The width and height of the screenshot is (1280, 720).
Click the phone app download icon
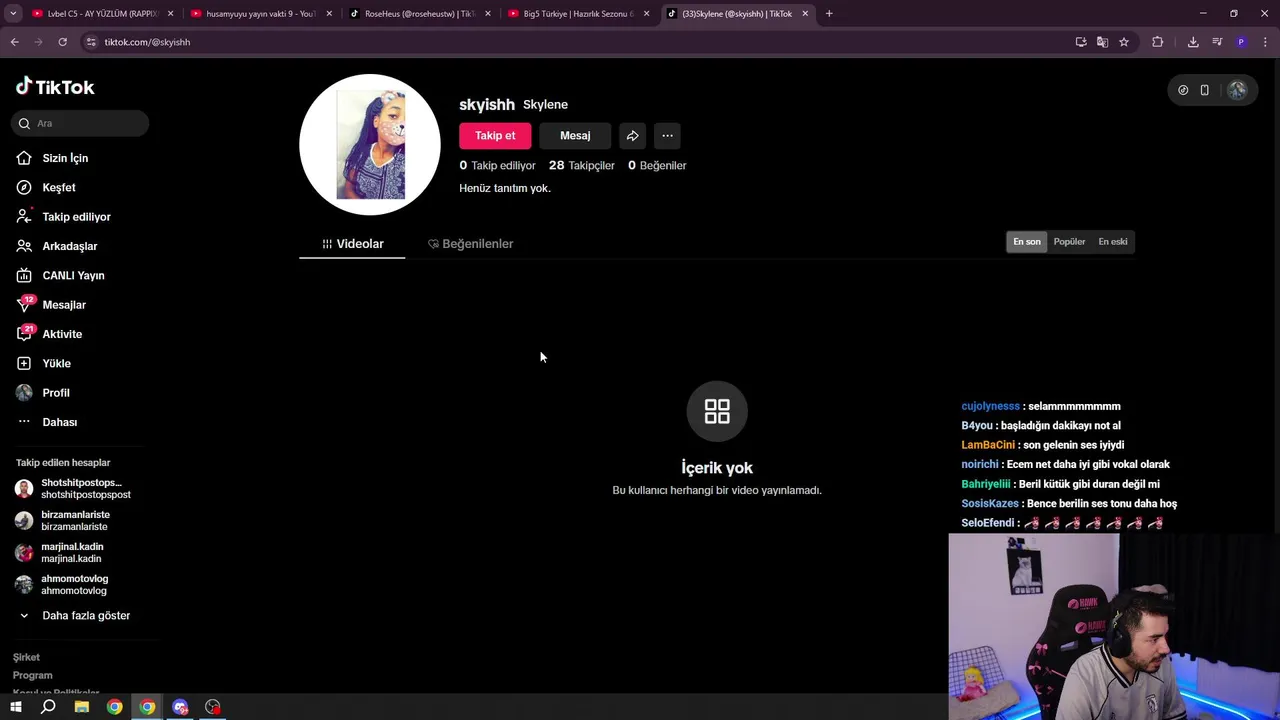point(1204,90)
